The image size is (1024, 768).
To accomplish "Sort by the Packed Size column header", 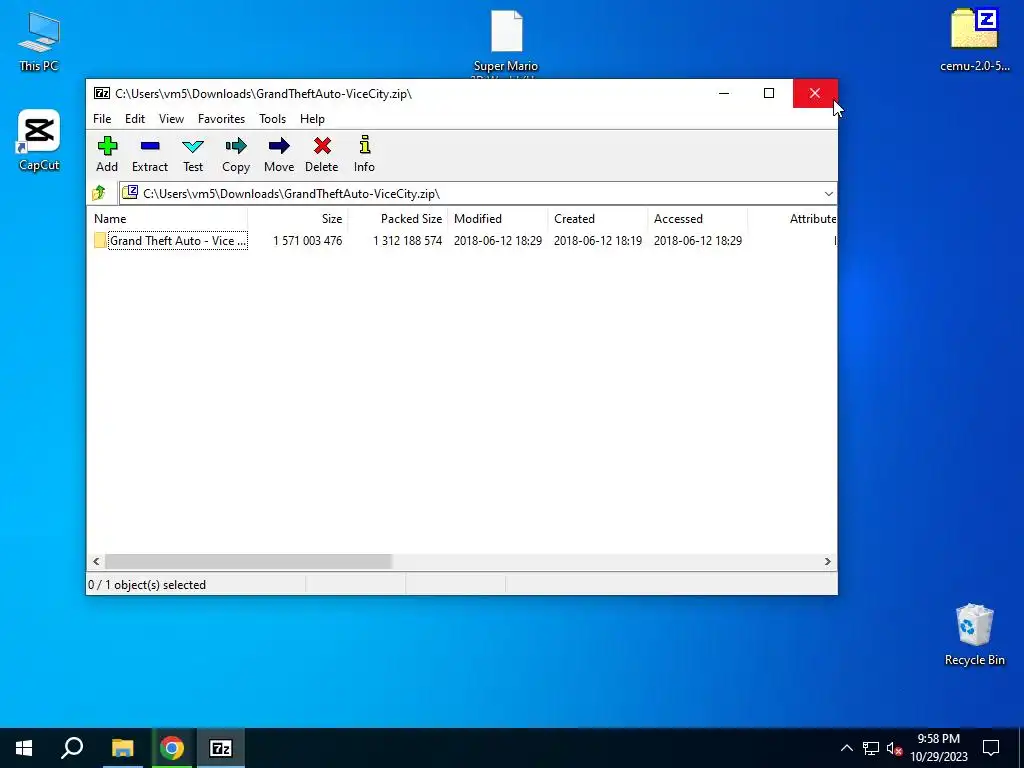I will (398, 219).
